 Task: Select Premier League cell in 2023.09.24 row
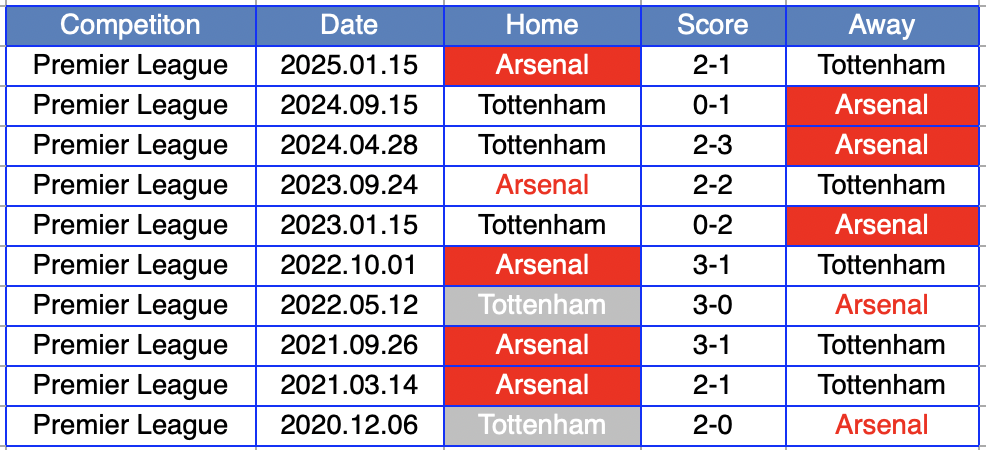click(x=130, y=185)
